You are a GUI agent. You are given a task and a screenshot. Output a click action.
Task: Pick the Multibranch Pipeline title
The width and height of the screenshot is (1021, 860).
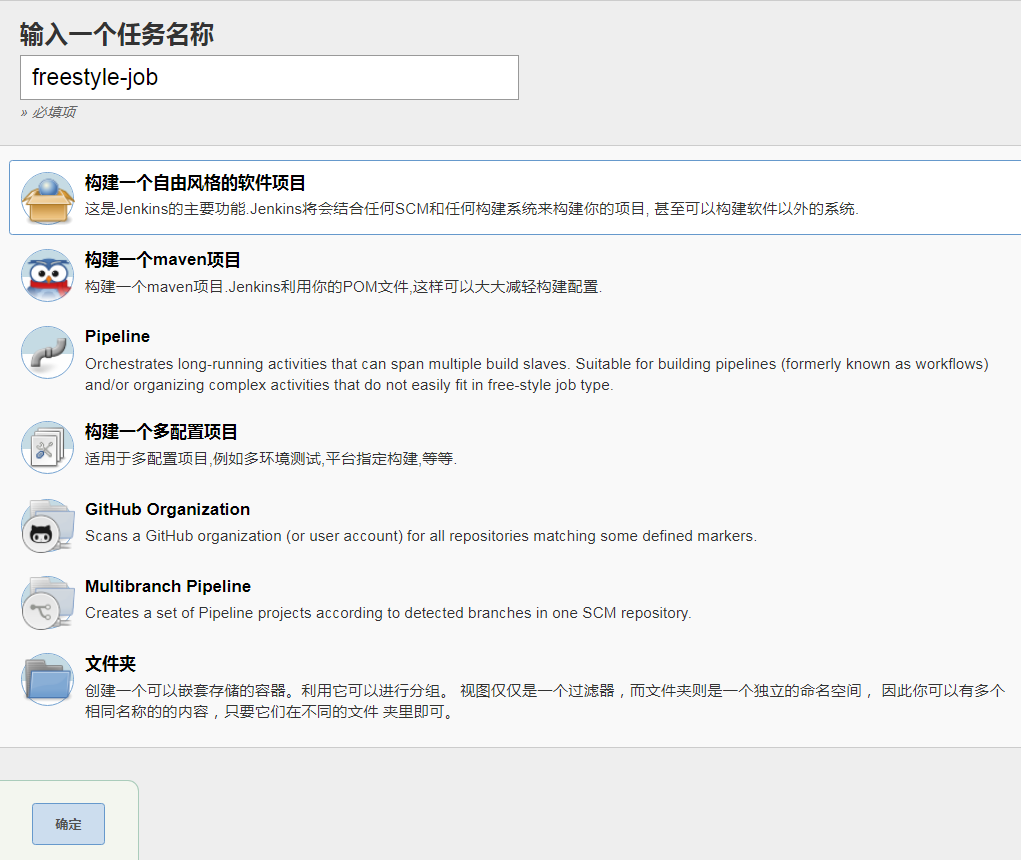coord(167,586)
